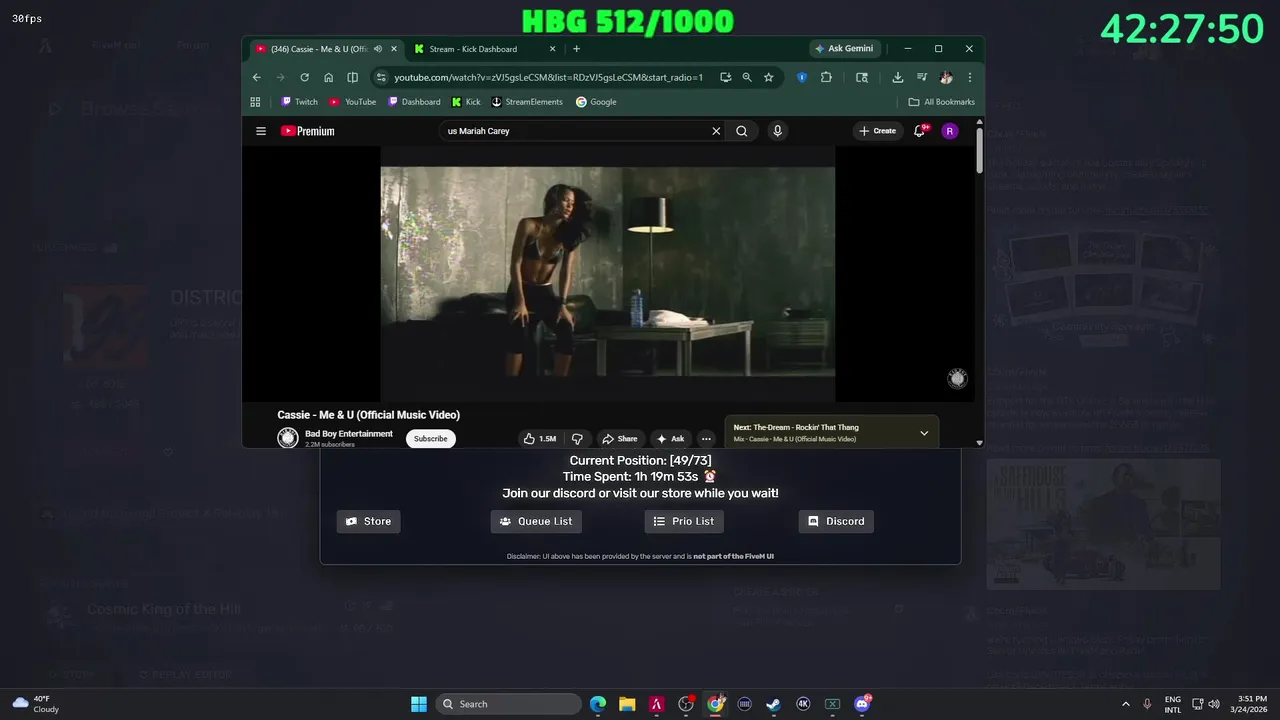Open Kick bookmark

pos(466,102)
